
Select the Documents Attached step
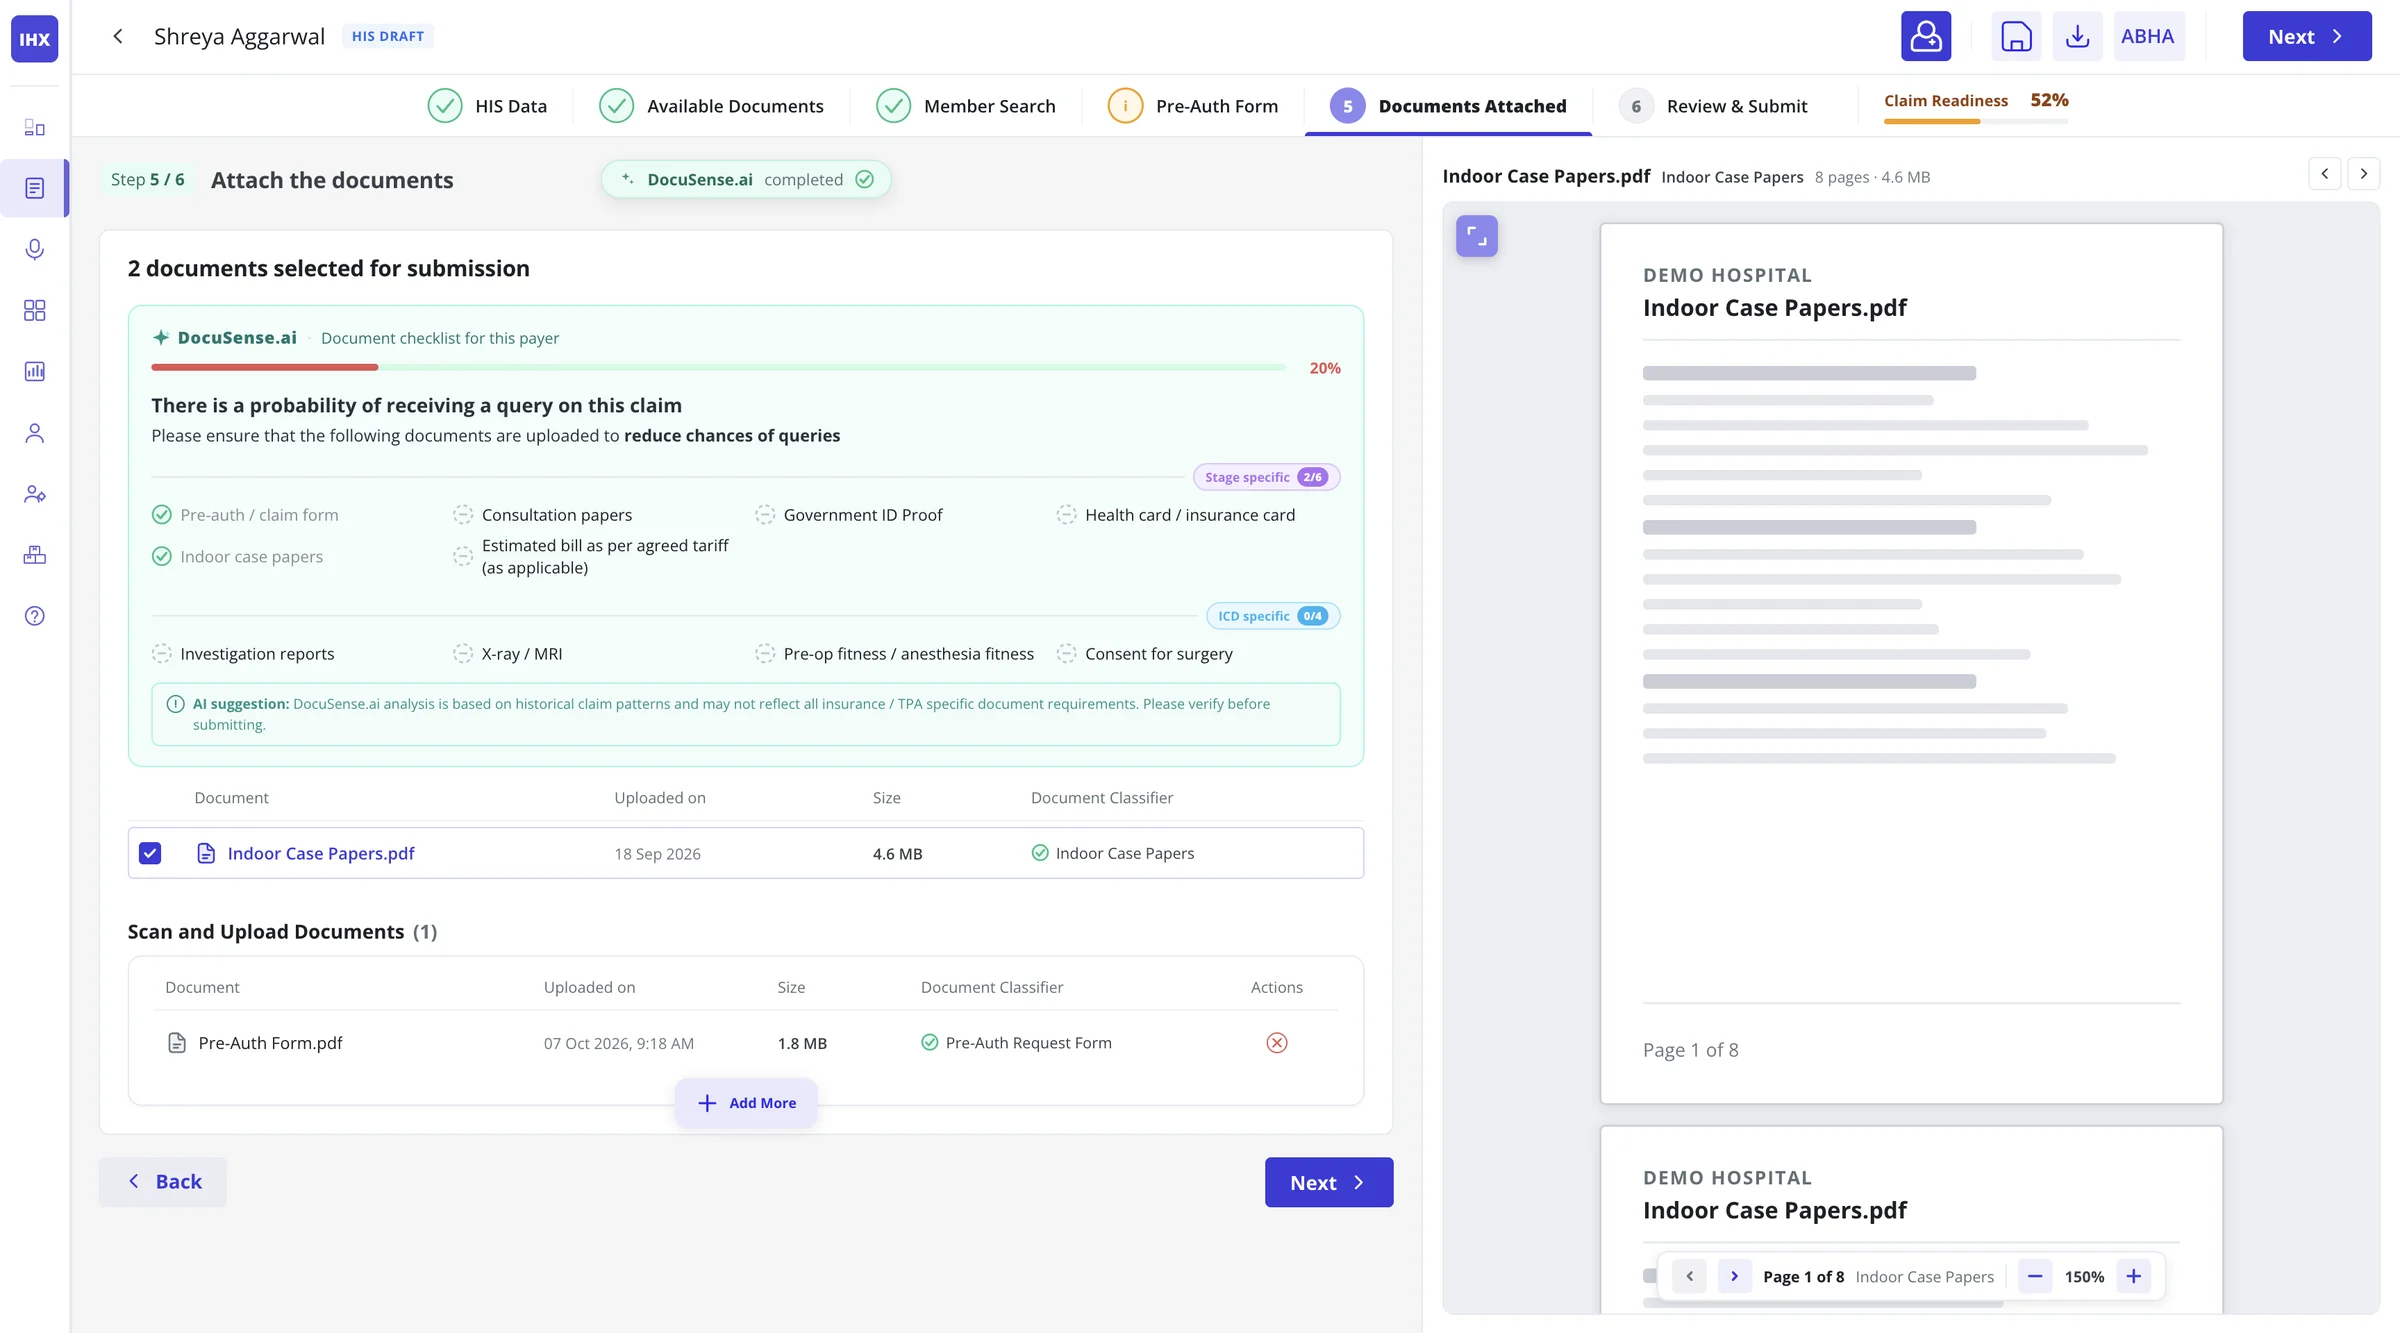click(x=1448, y=106)
